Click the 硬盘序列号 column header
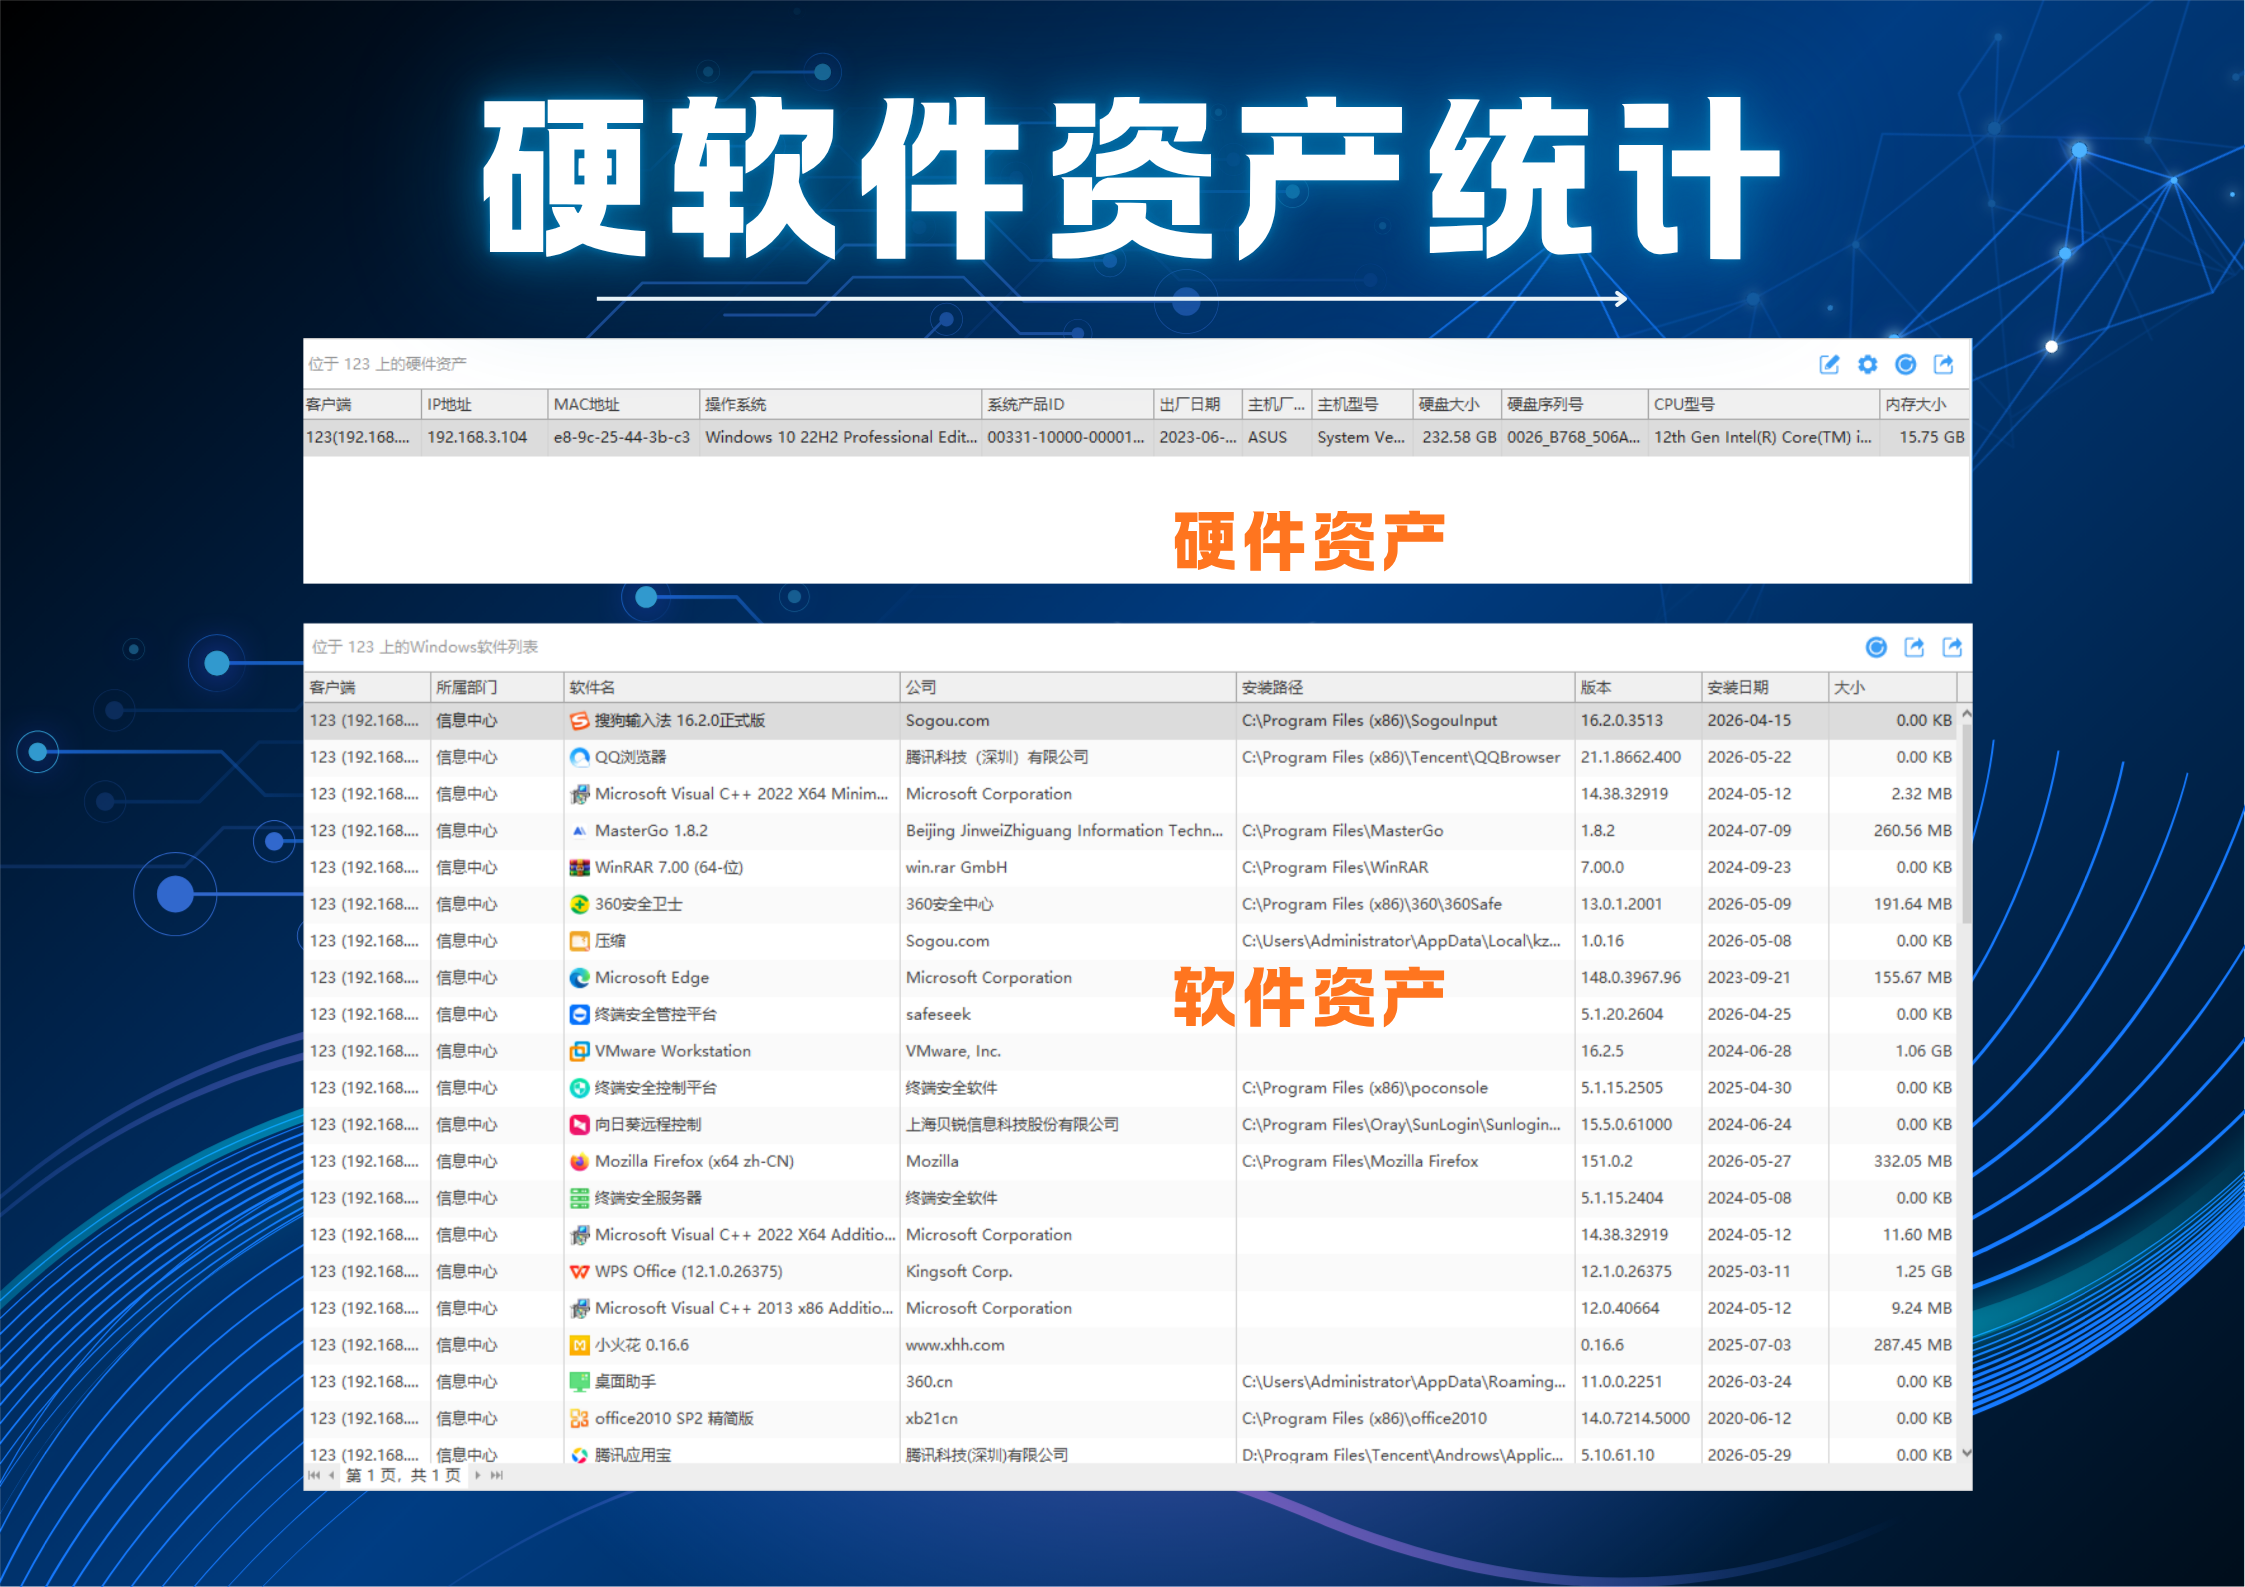The image size is (2245, 1587). point(1574,404)
